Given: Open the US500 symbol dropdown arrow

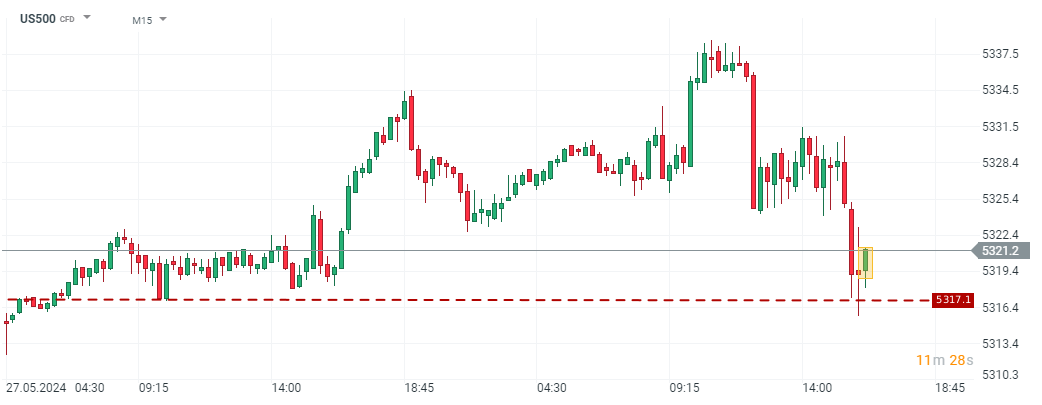Looking at the screenshot, I should point(87,18).
